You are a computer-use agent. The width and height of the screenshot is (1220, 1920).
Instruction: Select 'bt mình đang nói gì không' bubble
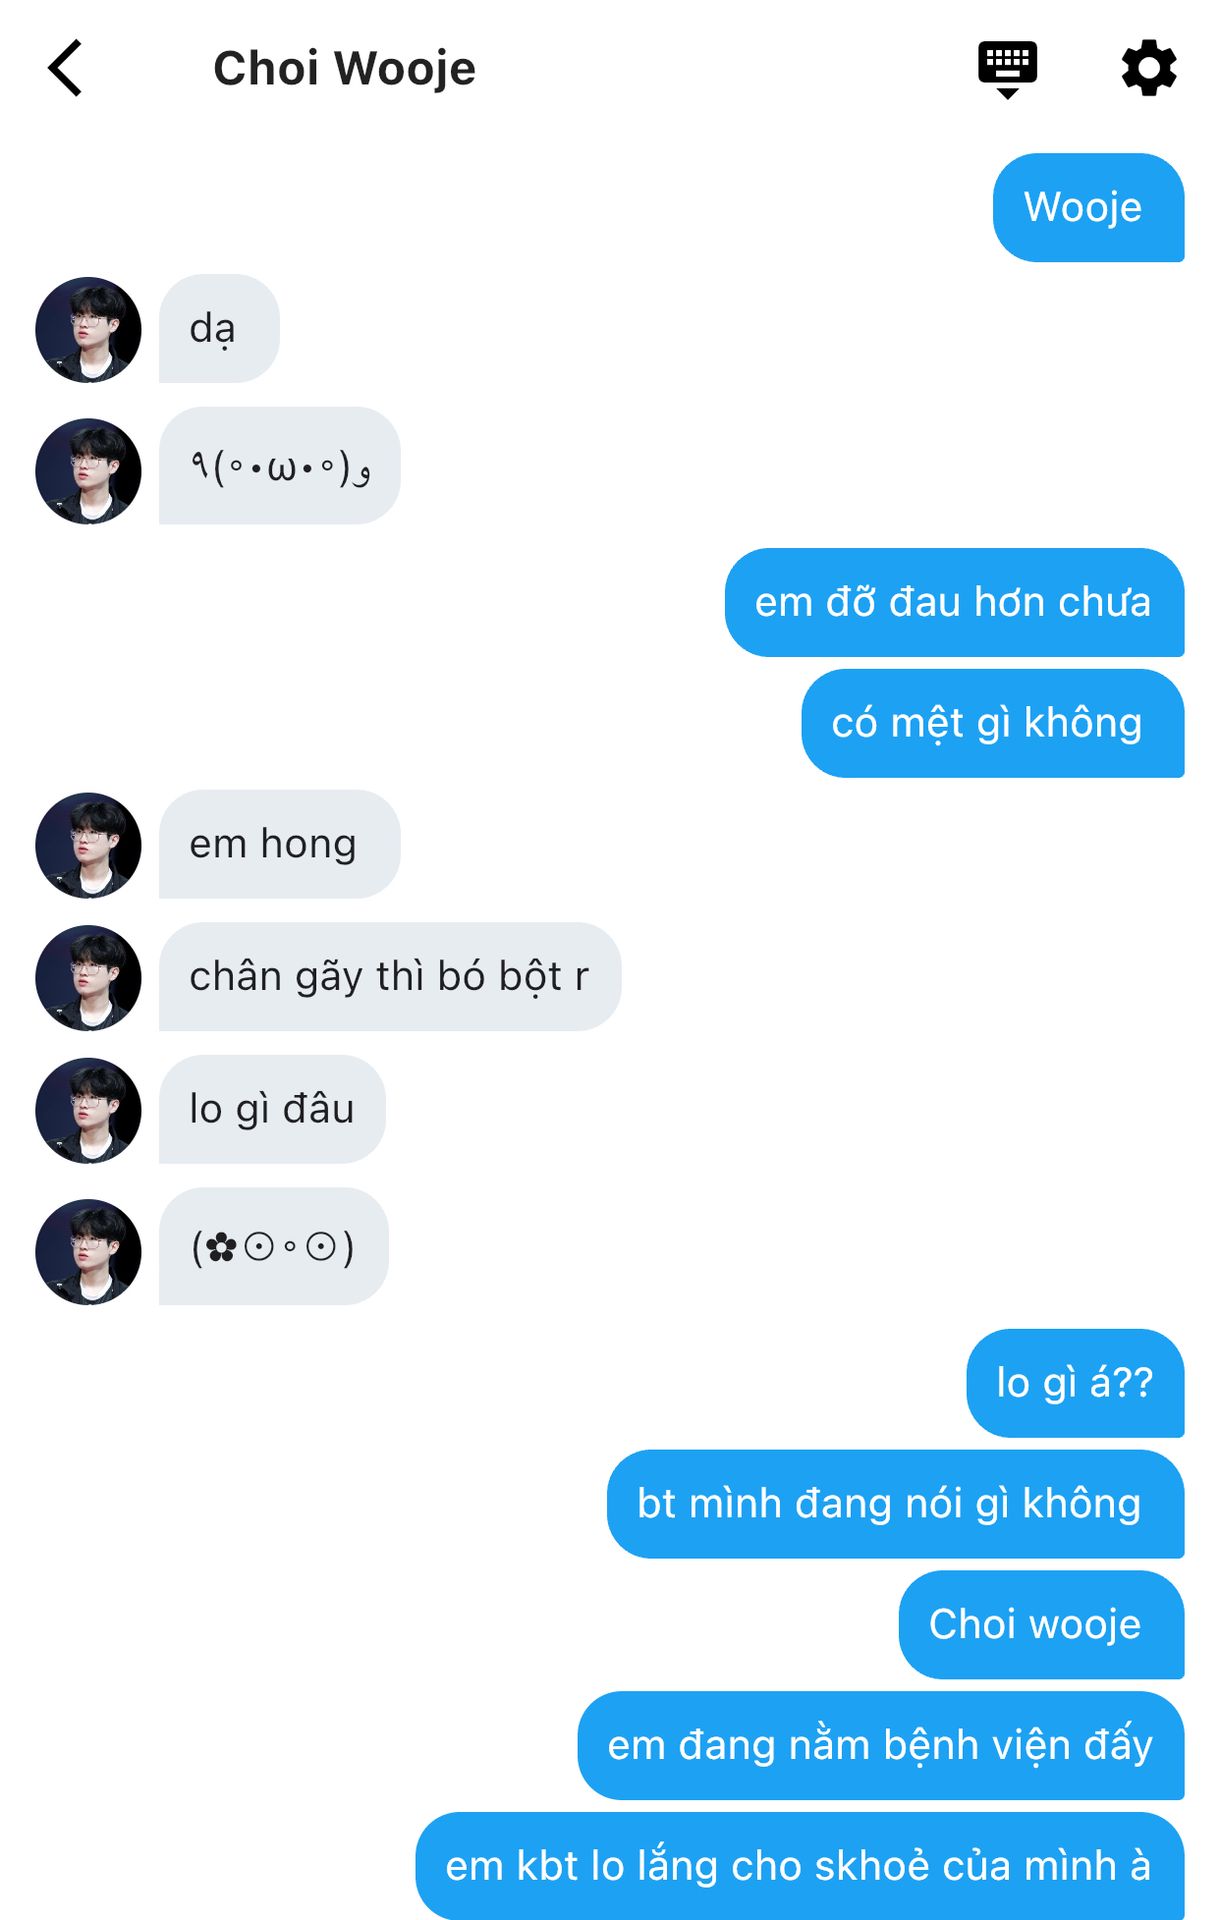pos(895,1504)
